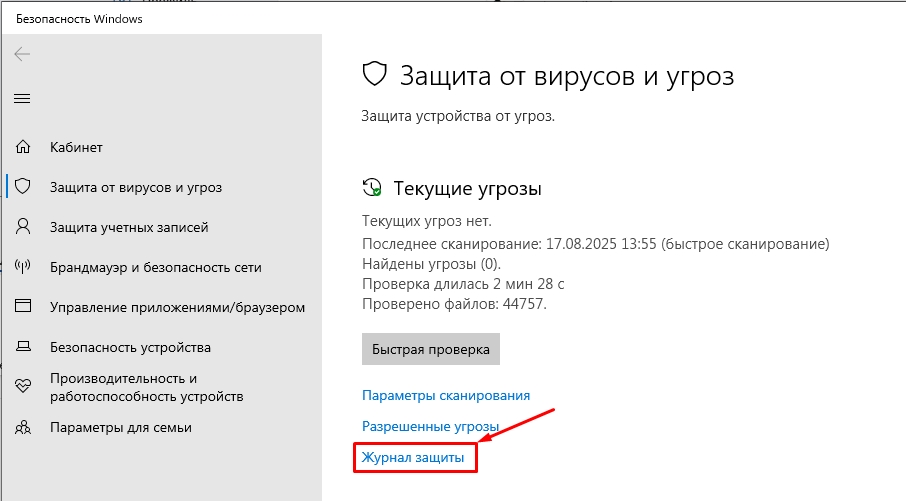Click the Безопасность Windows window title
Image resolution: width=906 pixels, height=501 pixels.
click(x=79, y=19)
